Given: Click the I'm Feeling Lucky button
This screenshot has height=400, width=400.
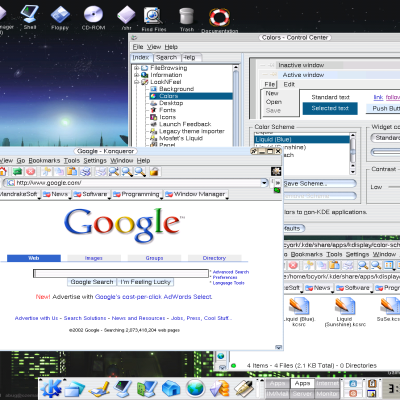Looking at the screenshot, I should tap(146, 282).
